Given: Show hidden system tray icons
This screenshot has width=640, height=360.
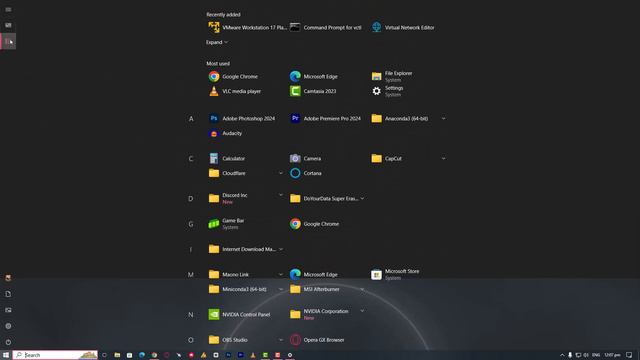Looking at the screenshot, I should [x=562, y=355].
